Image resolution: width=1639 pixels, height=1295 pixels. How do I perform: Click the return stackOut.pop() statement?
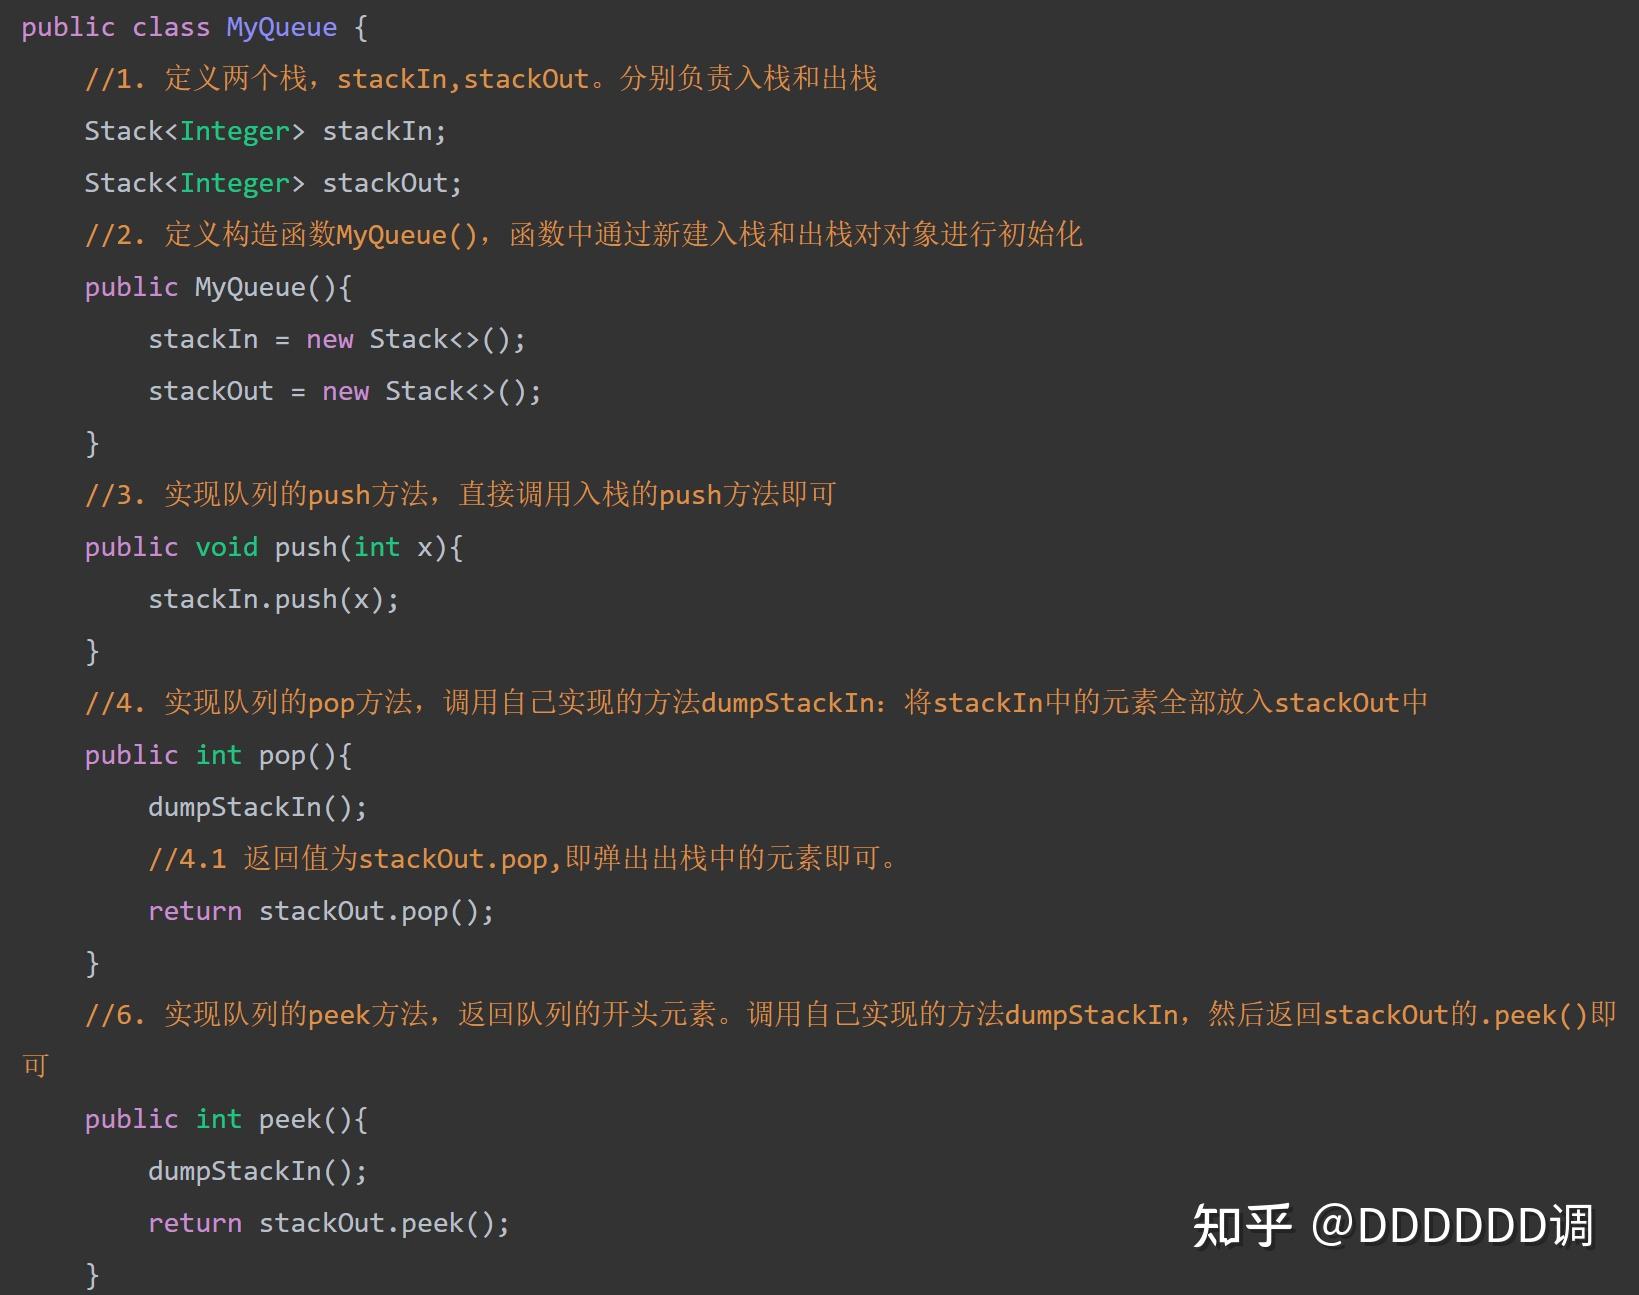click(x=321, y=911)
